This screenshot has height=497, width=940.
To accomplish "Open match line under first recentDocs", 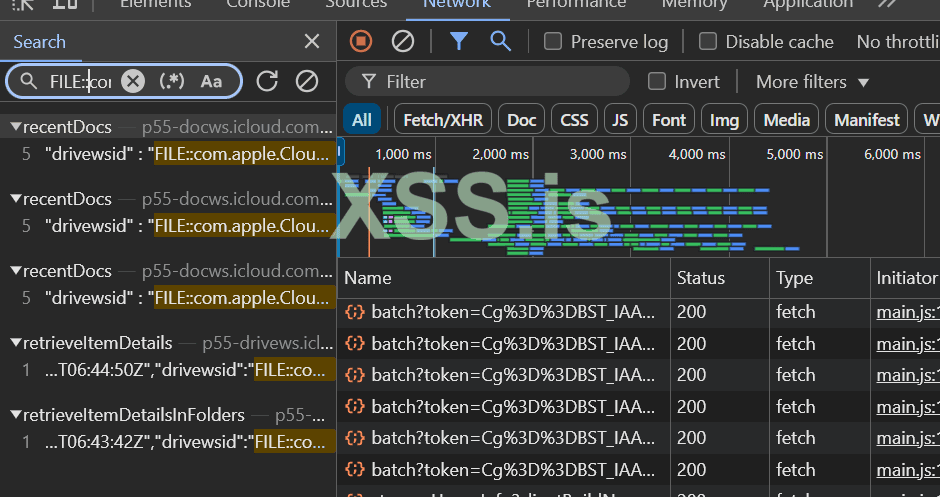I will (x=168, y=154).
